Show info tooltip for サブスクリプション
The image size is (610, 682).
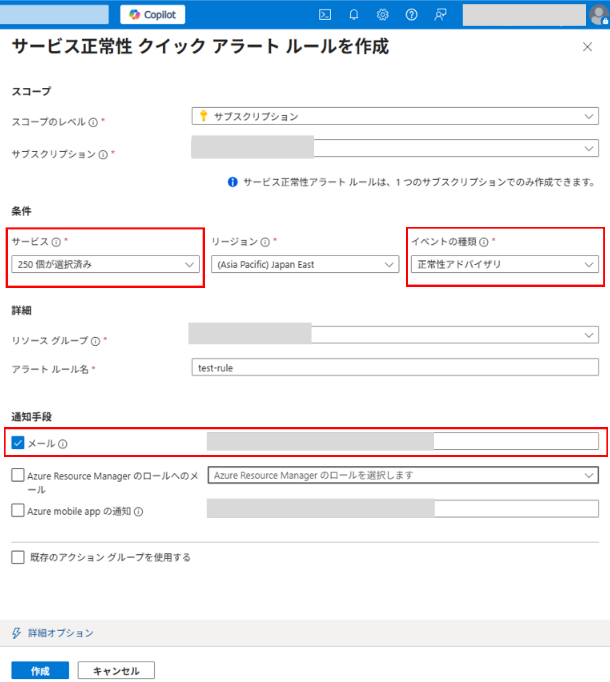(103, 154)
